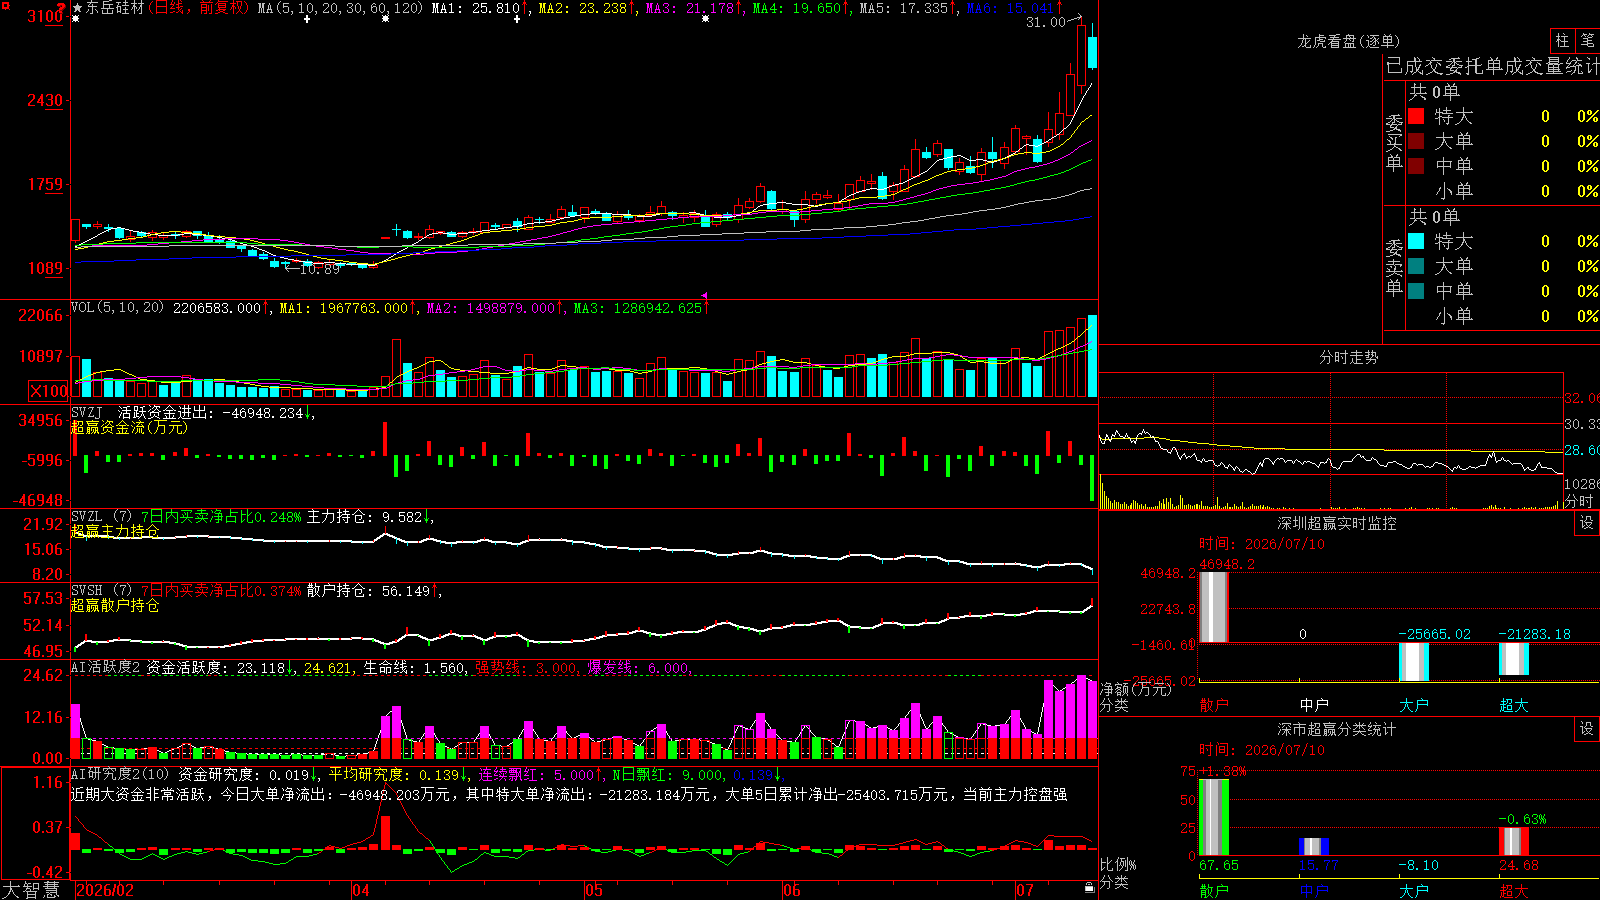Click the 小单 row under 委卖单
The width and height of the screenshot is (1600, 900).
[1503, 316]
